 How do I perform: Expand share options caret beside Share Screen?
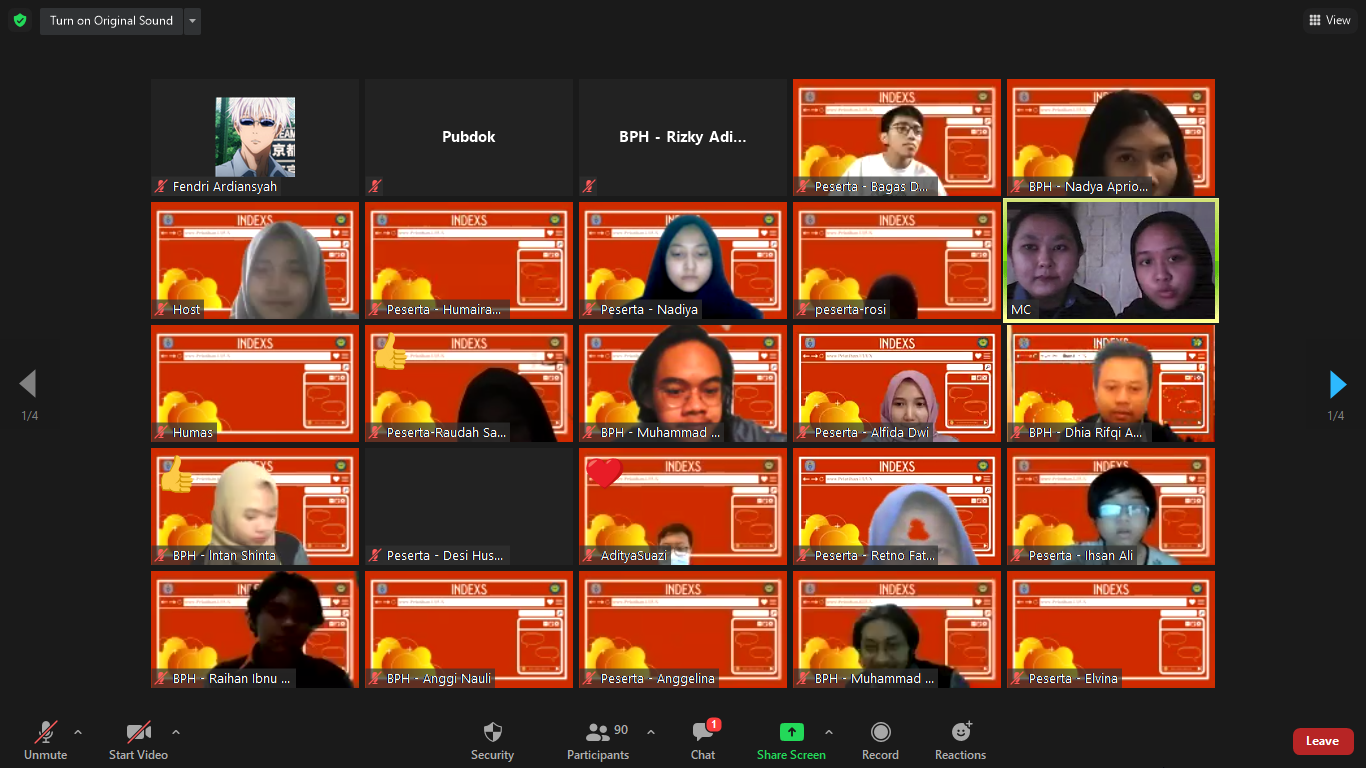coord(828,732)
